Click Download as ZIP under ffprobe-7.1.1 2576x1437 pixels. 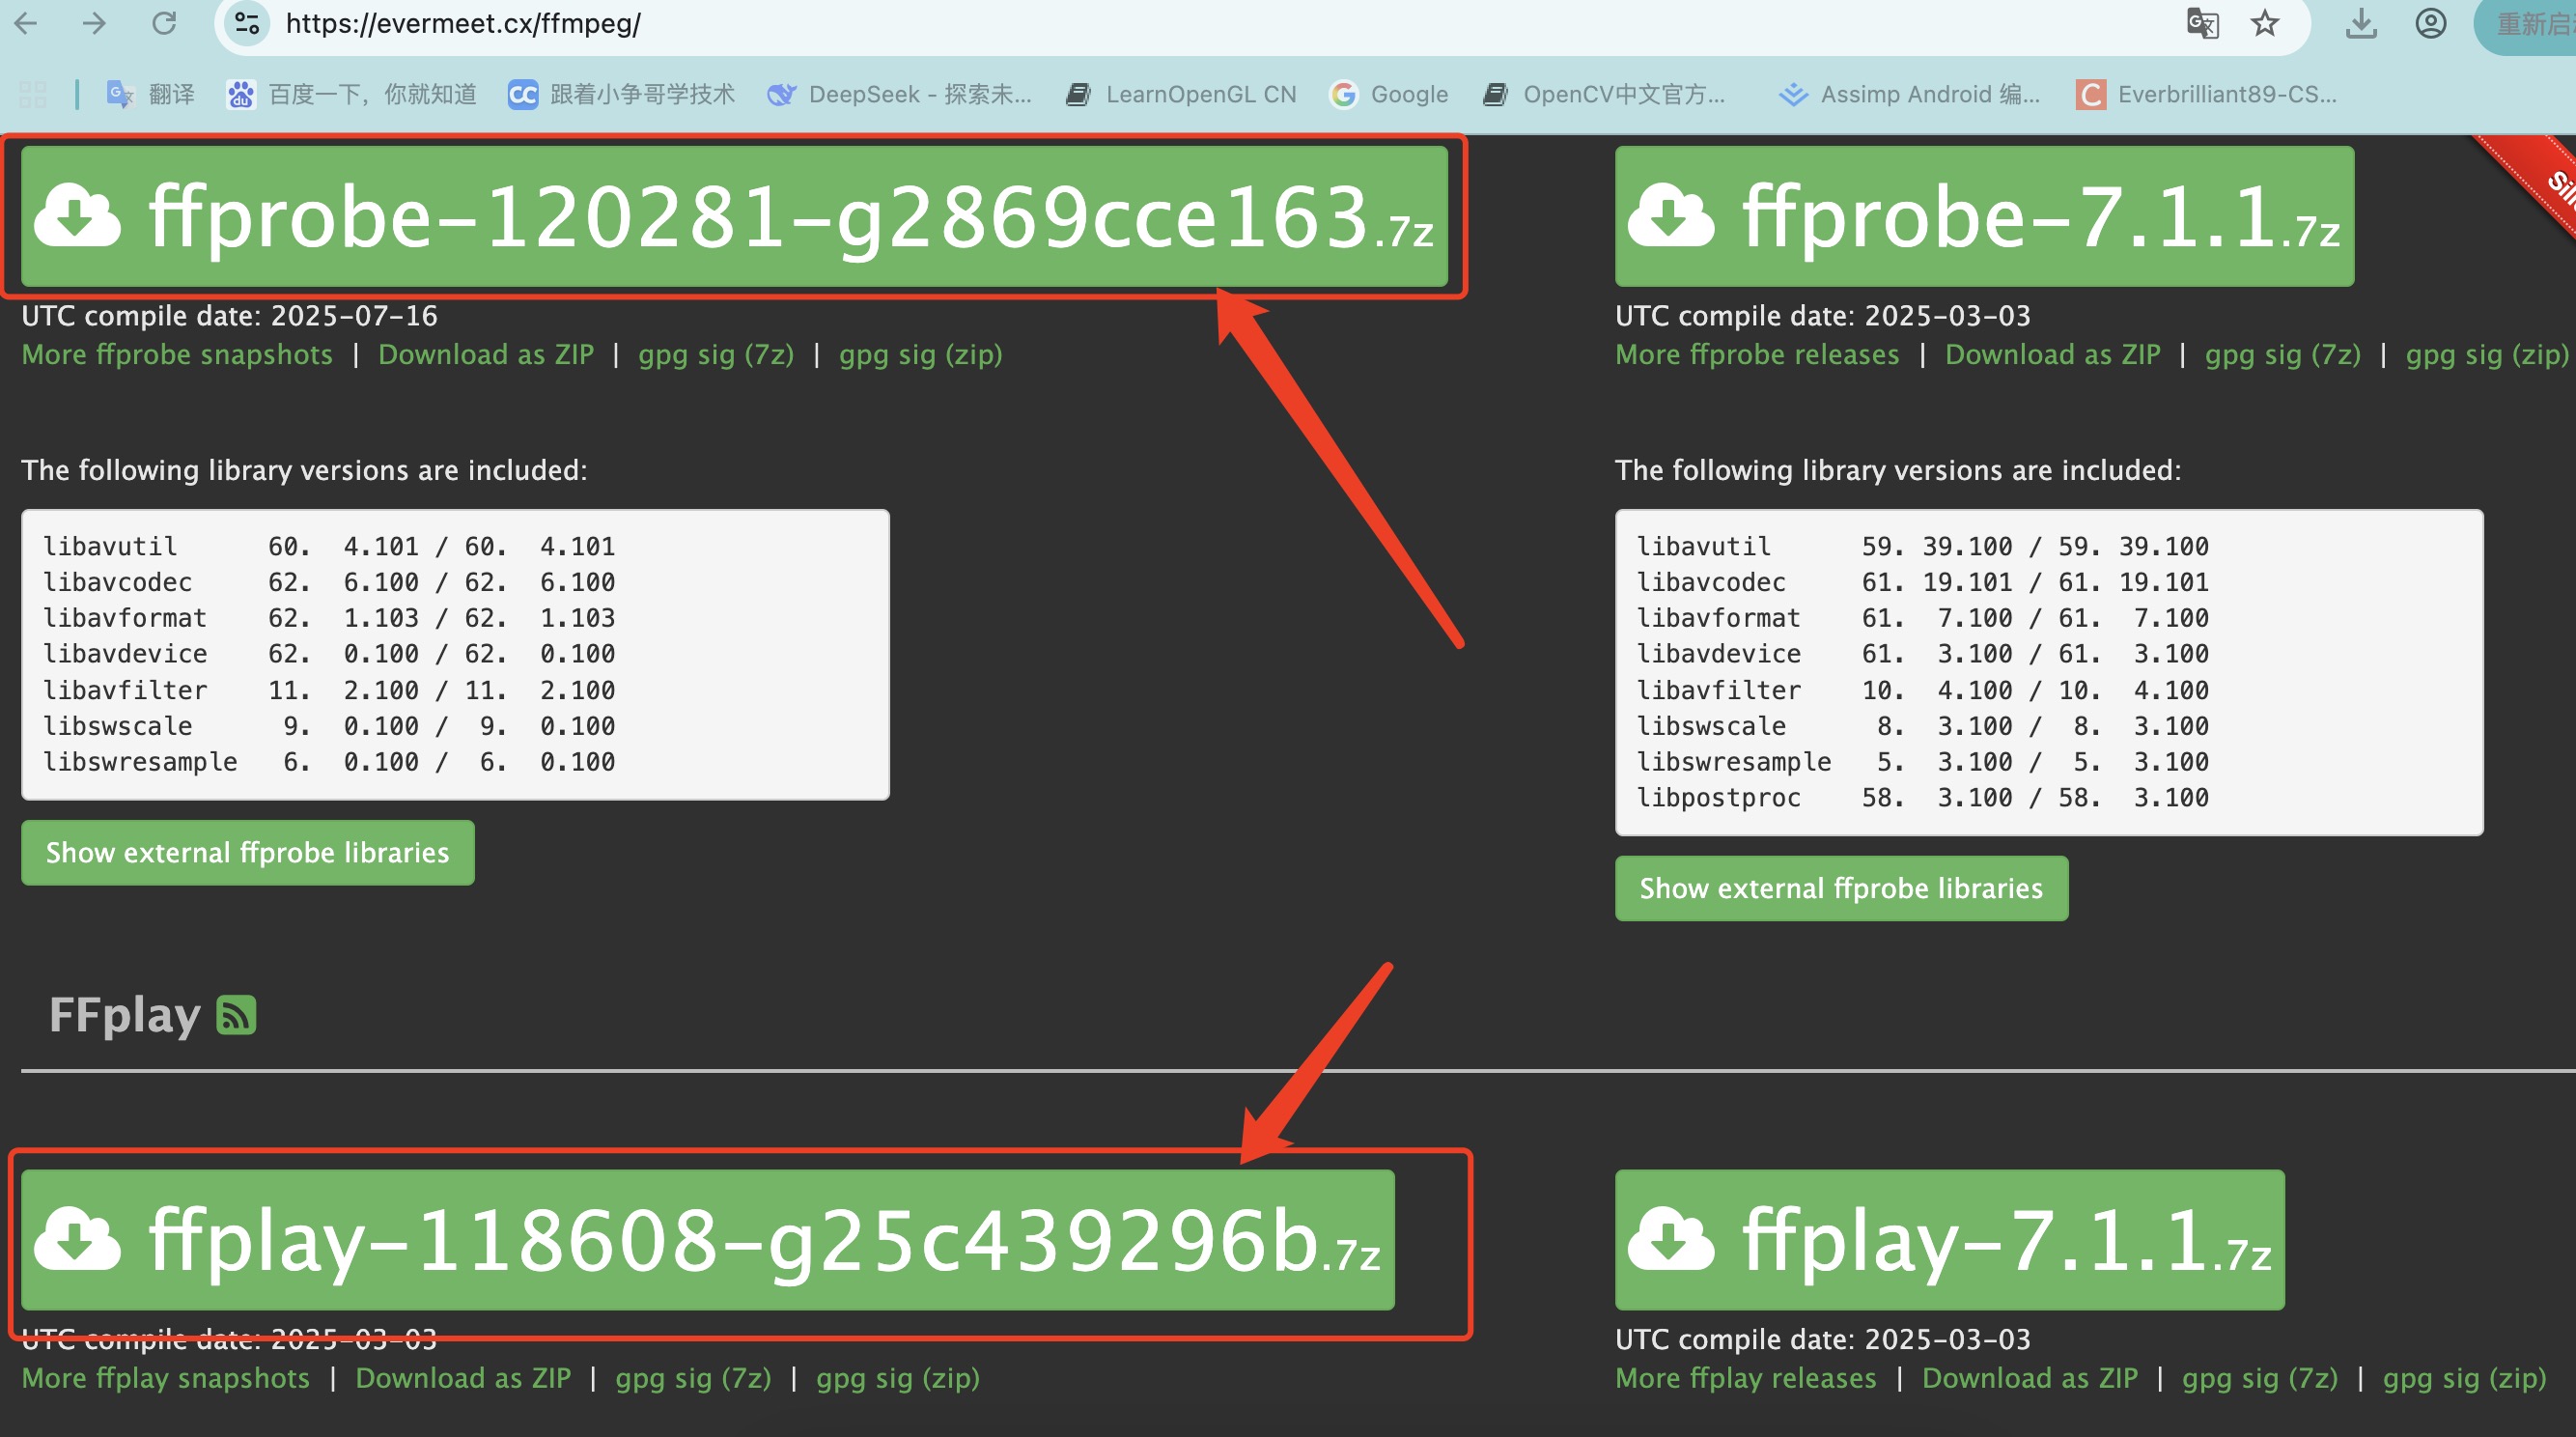2052,354
